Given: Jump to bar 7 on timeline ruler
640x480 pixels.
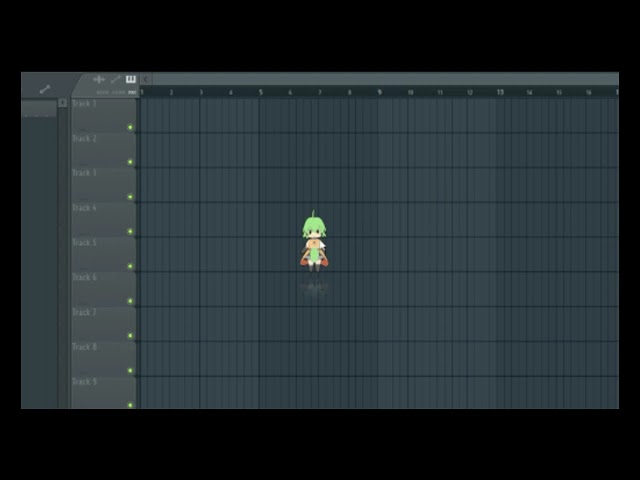Looking at the screenshot, I should [x=320, y=93].
